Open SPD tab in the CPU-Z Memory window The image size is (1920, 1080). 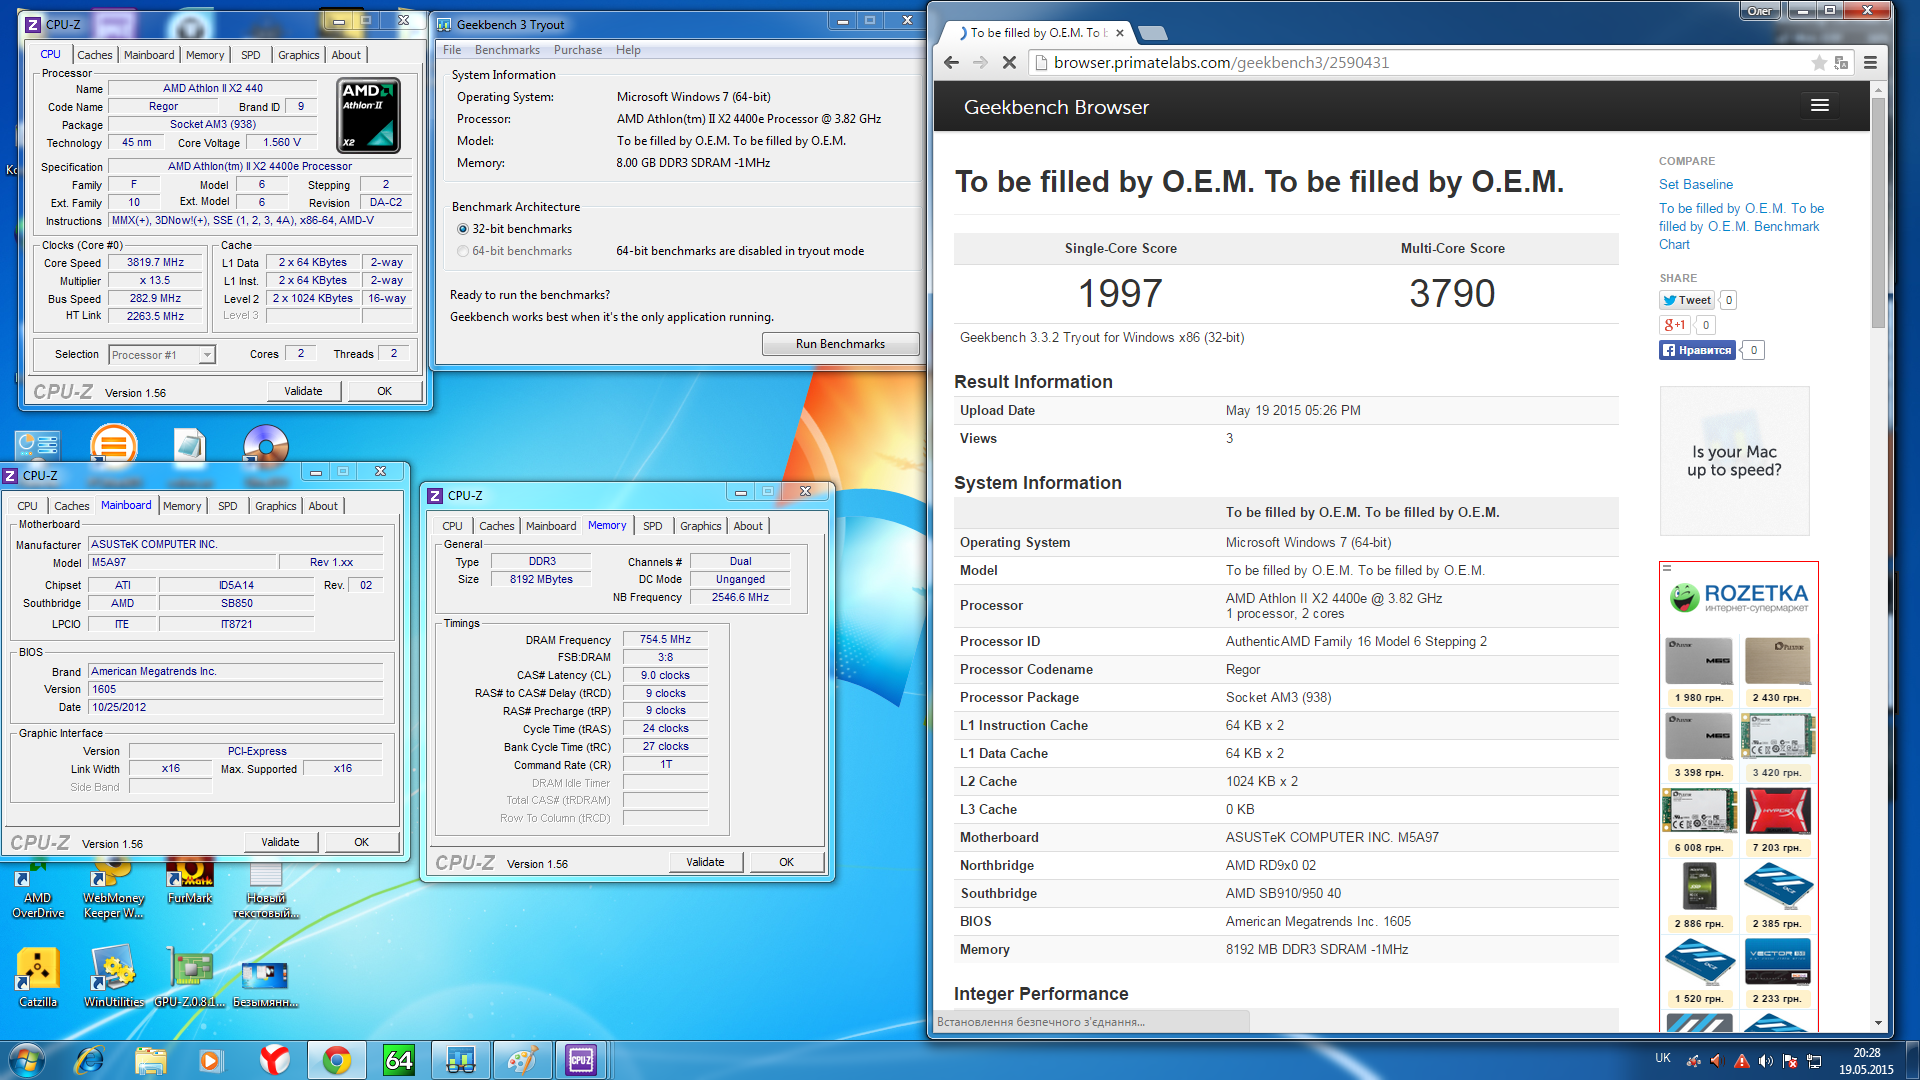pos(653,526)
